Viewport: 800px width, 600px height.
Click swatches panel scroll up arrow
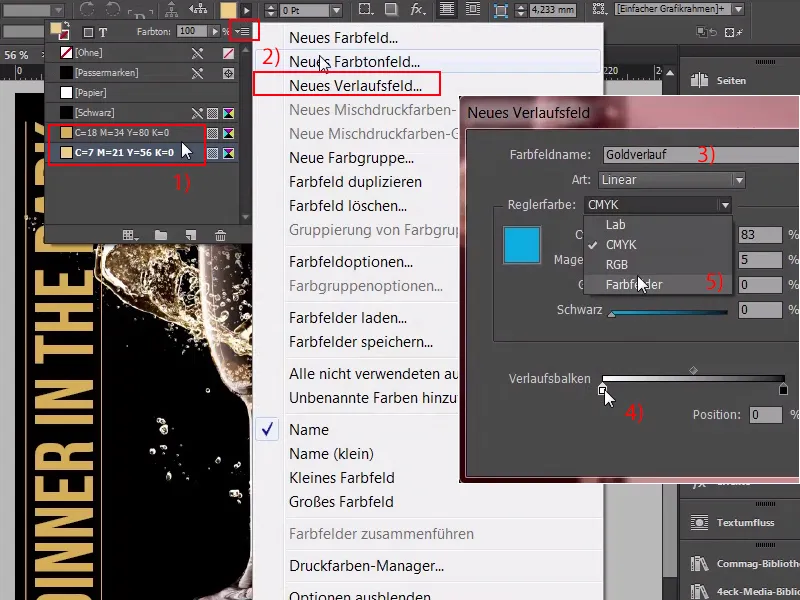pos(245,50)
